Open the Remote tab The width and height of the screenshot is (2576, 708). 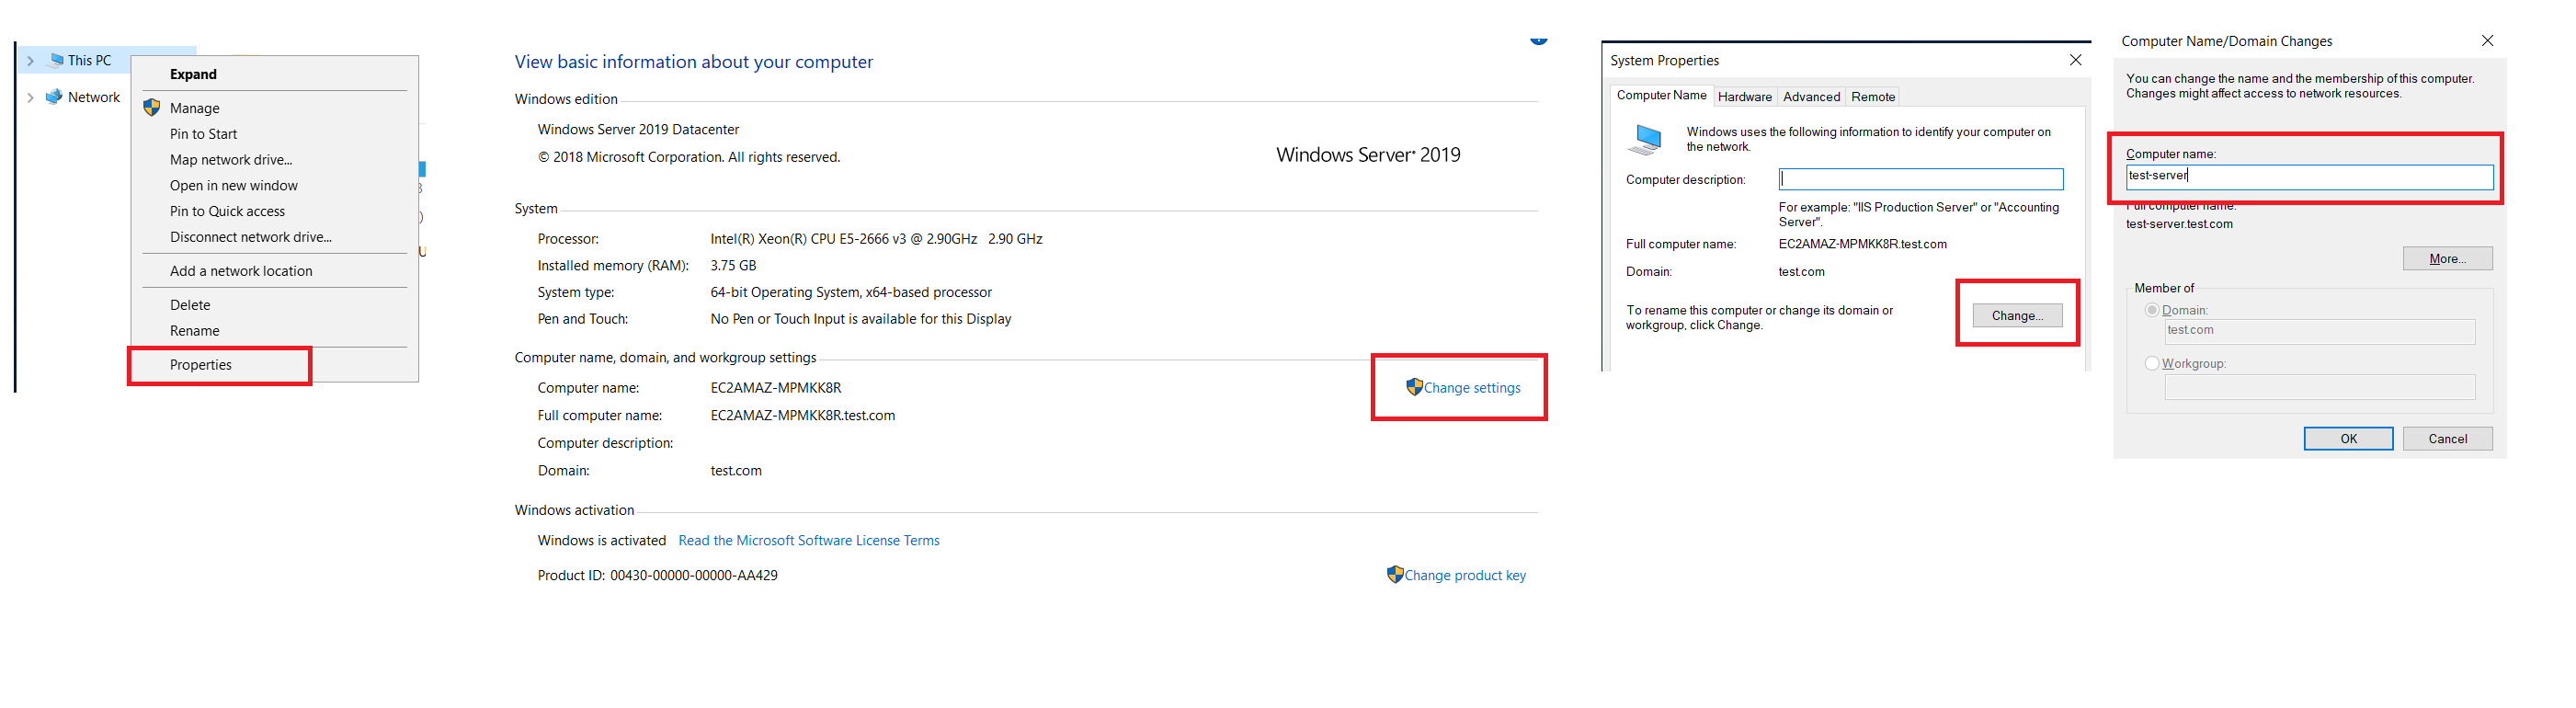click(1872, 97)
